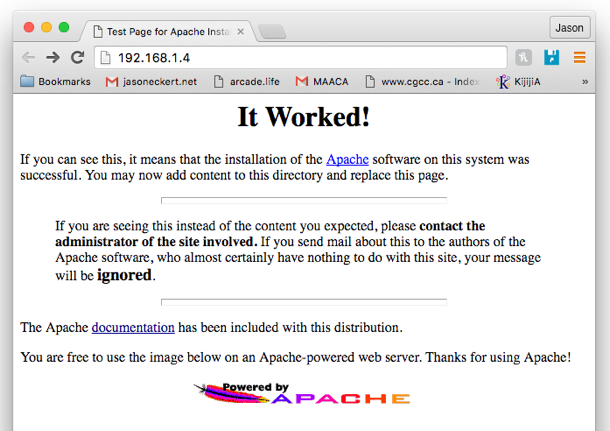Open a new tab
Image resolution: width=610 pixels, height=431 pixels.
coord(272,32)
